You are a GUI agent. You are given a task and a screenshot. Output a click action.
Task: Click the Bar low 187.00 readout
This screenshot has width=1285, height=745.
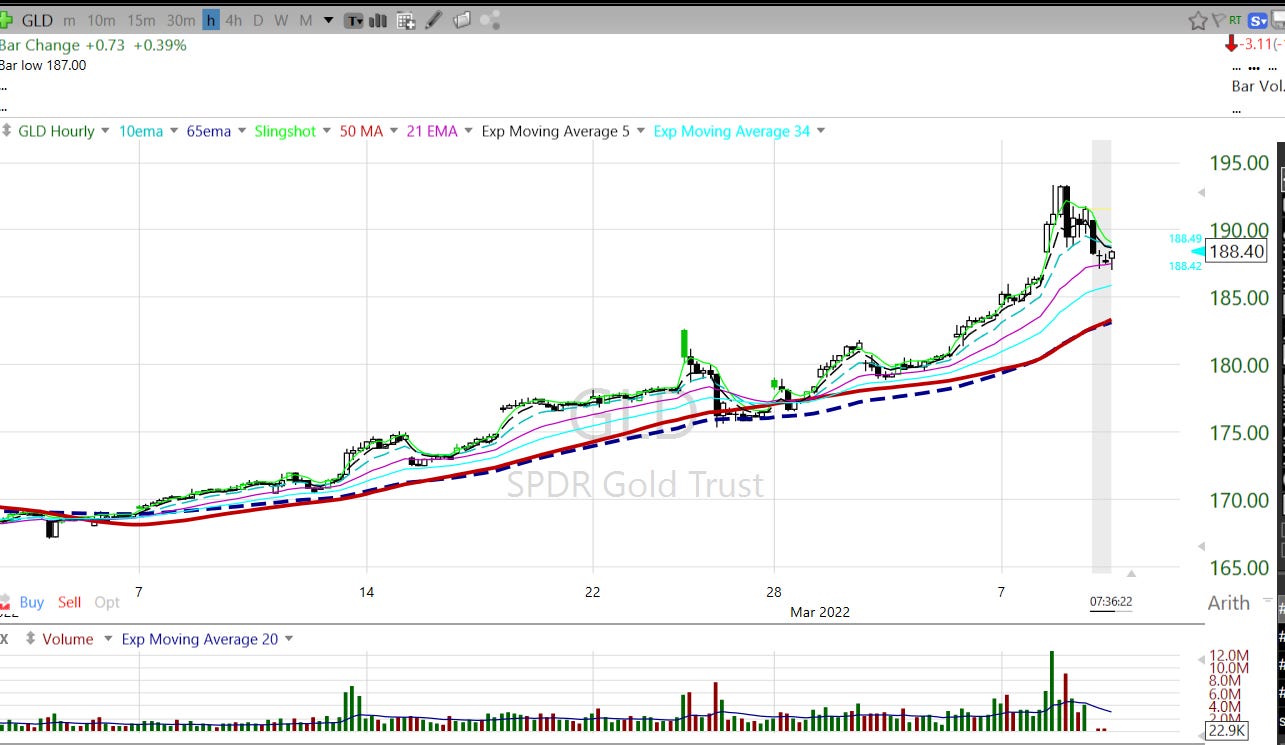[43, 65]
